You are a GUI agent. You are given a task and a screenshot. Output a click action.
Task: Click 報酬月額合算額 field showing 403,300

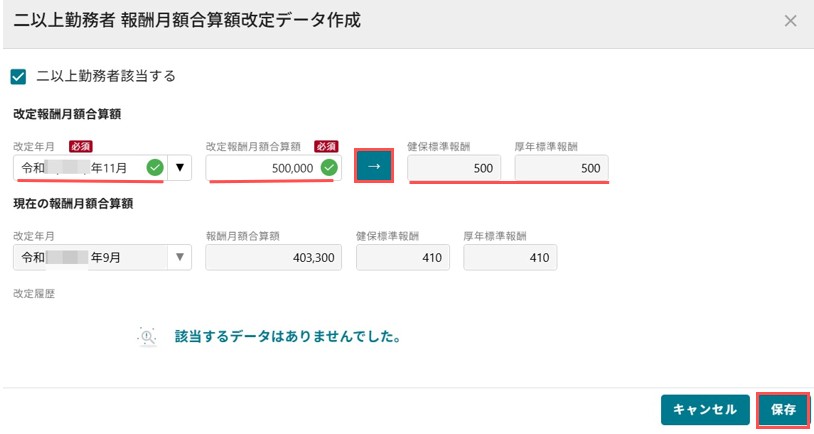(x=274, y=257)
